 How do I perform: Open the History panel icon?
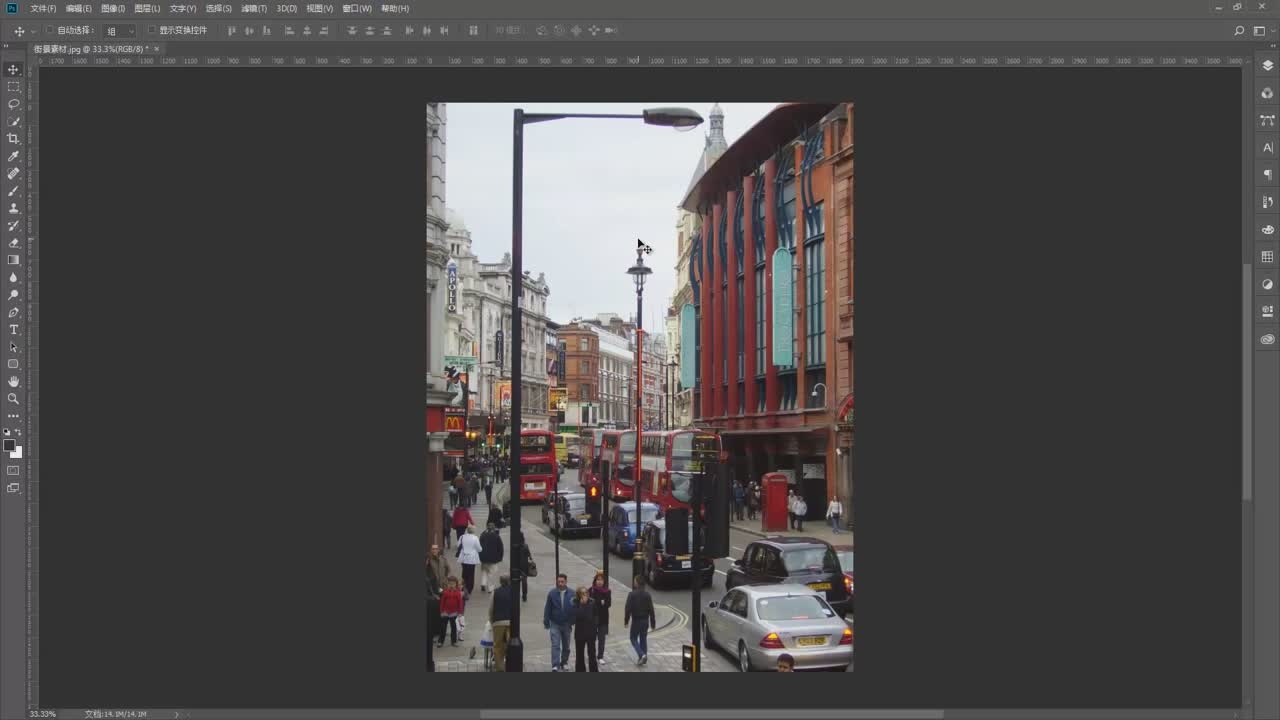pos(1267,202)
